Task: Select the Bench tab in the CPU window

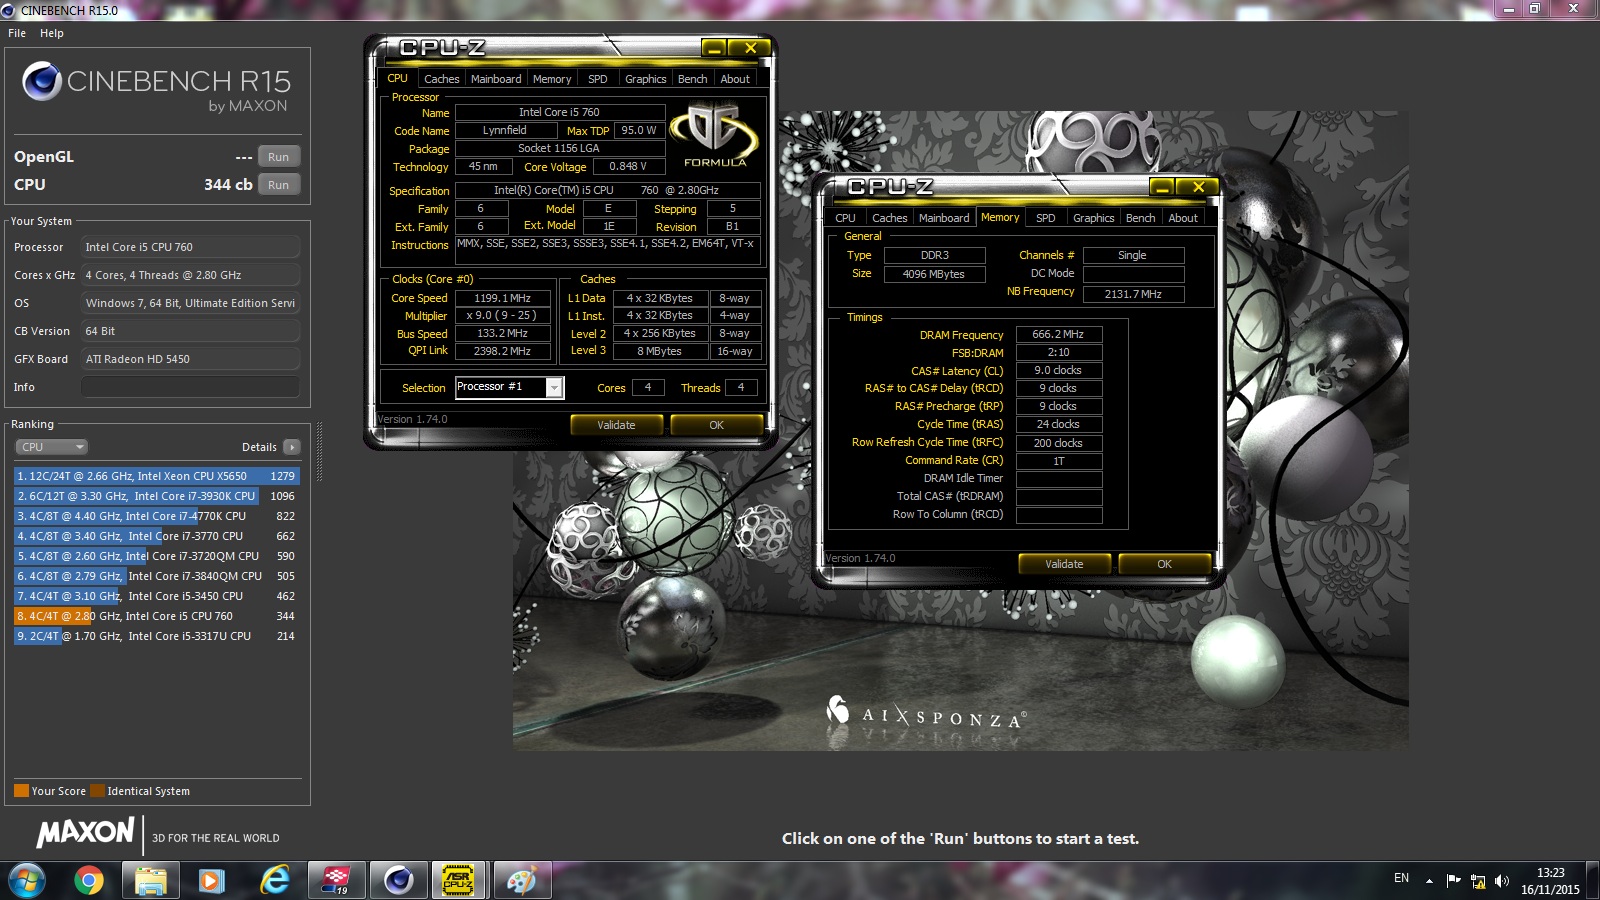Action: [693, 79]
